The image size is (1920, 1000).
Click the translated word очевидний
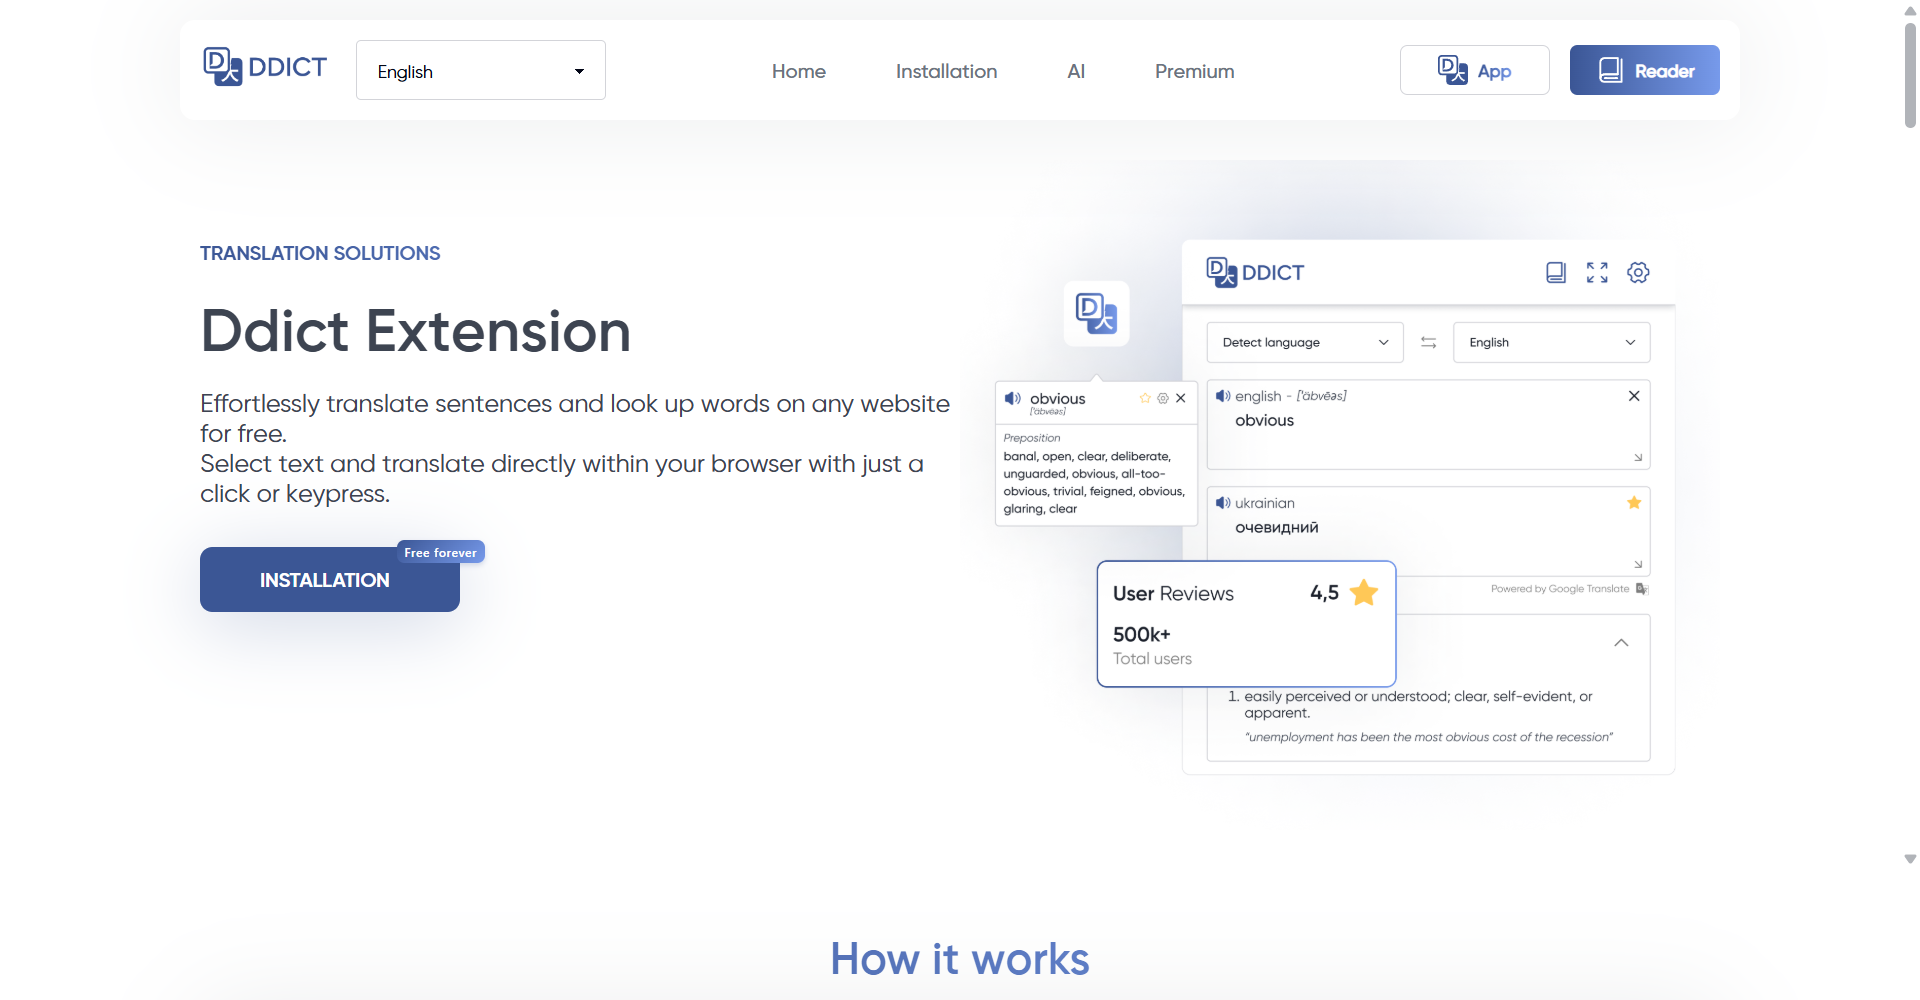click(x=1277, y=528)
